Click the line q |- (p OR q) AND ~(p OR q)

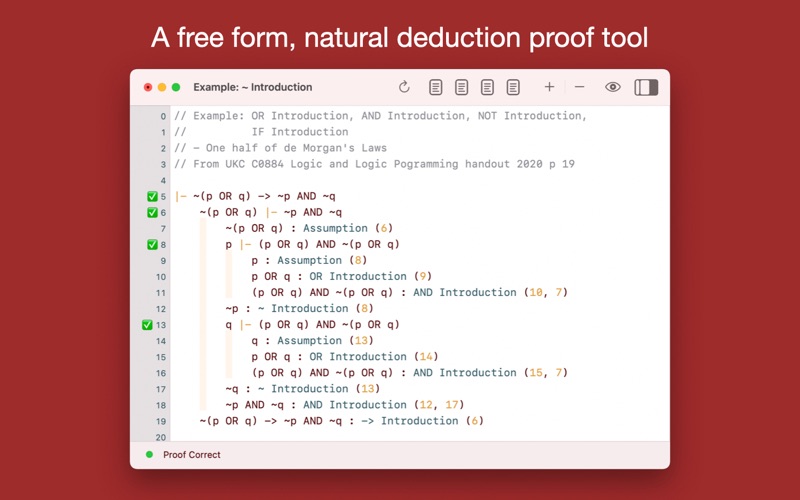point(312,325)
